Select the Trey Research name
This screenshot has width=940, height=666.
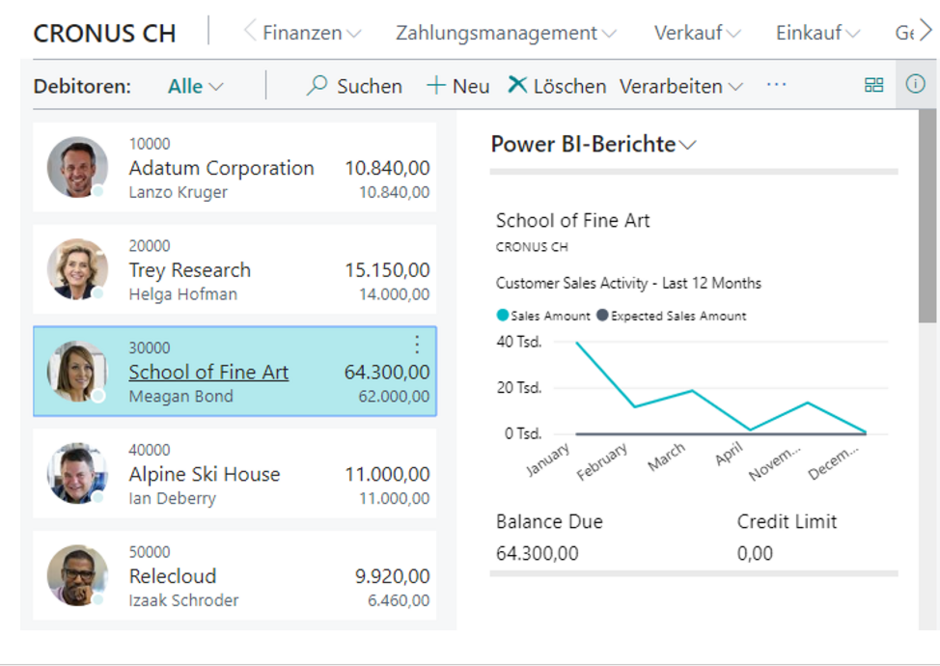[x=189, y=270]
